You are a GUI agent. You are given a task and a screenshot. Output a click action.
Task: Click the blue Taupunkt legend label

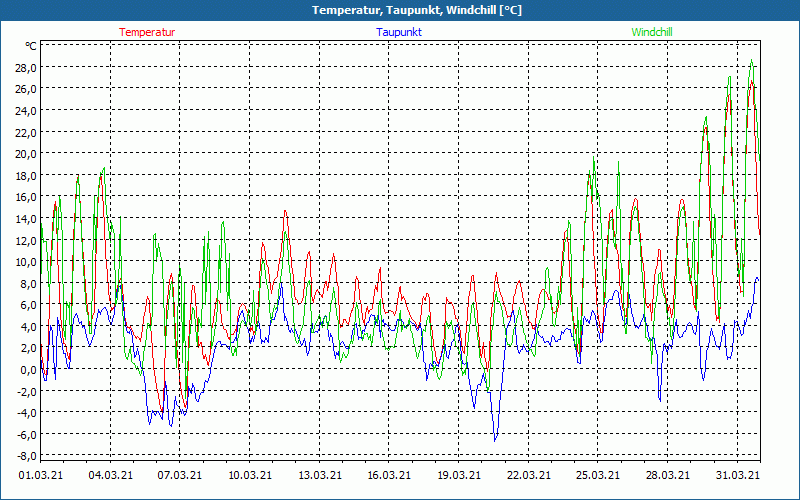(399, 32)
